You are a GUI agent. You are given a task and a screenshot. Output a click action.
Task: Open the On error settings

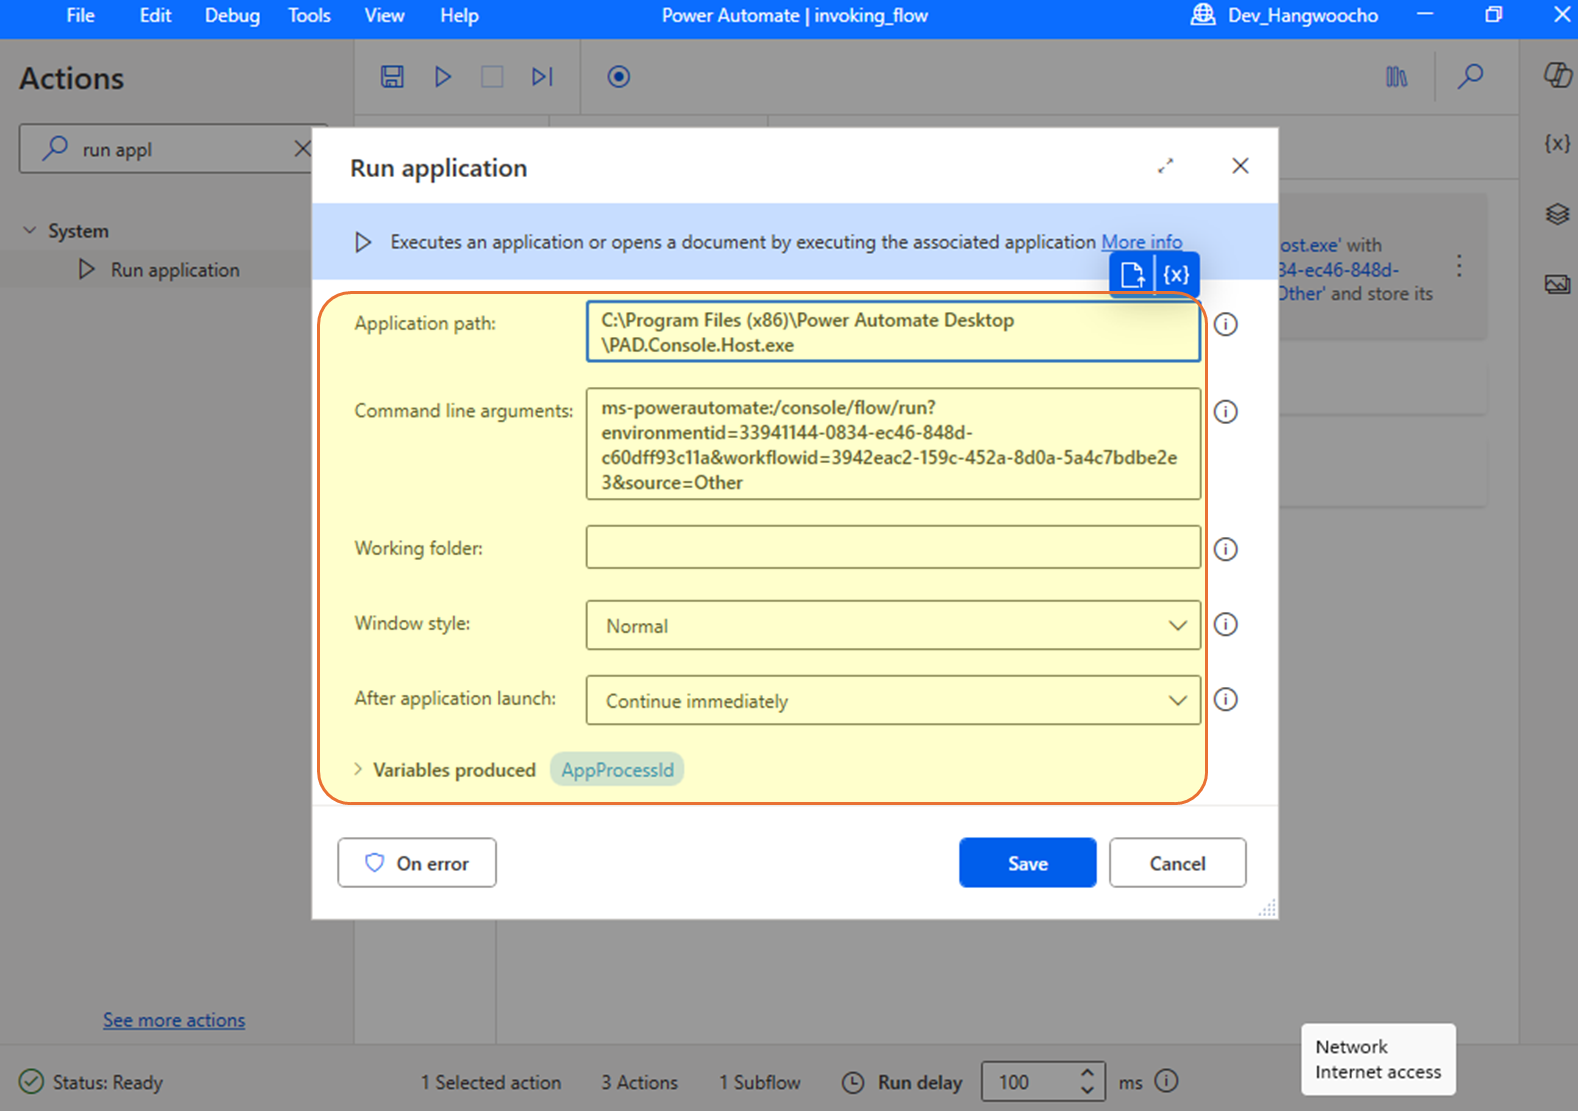click(x=417, y=862)
